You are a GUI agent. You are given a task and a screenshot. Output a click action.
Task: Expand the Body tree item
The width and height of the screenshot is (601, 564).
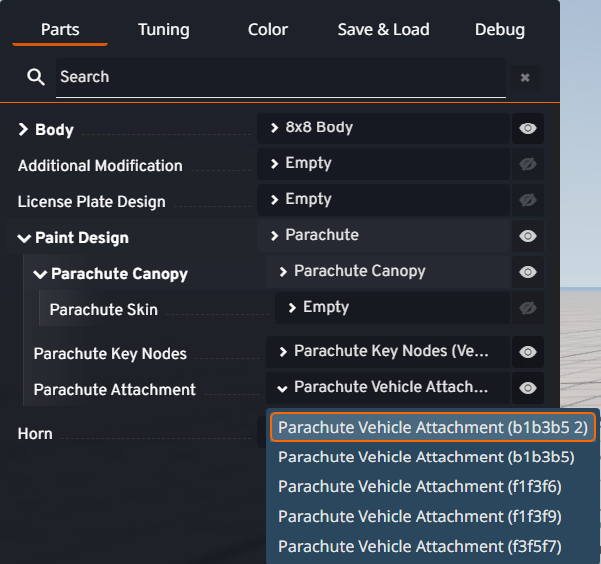(23, 130)
